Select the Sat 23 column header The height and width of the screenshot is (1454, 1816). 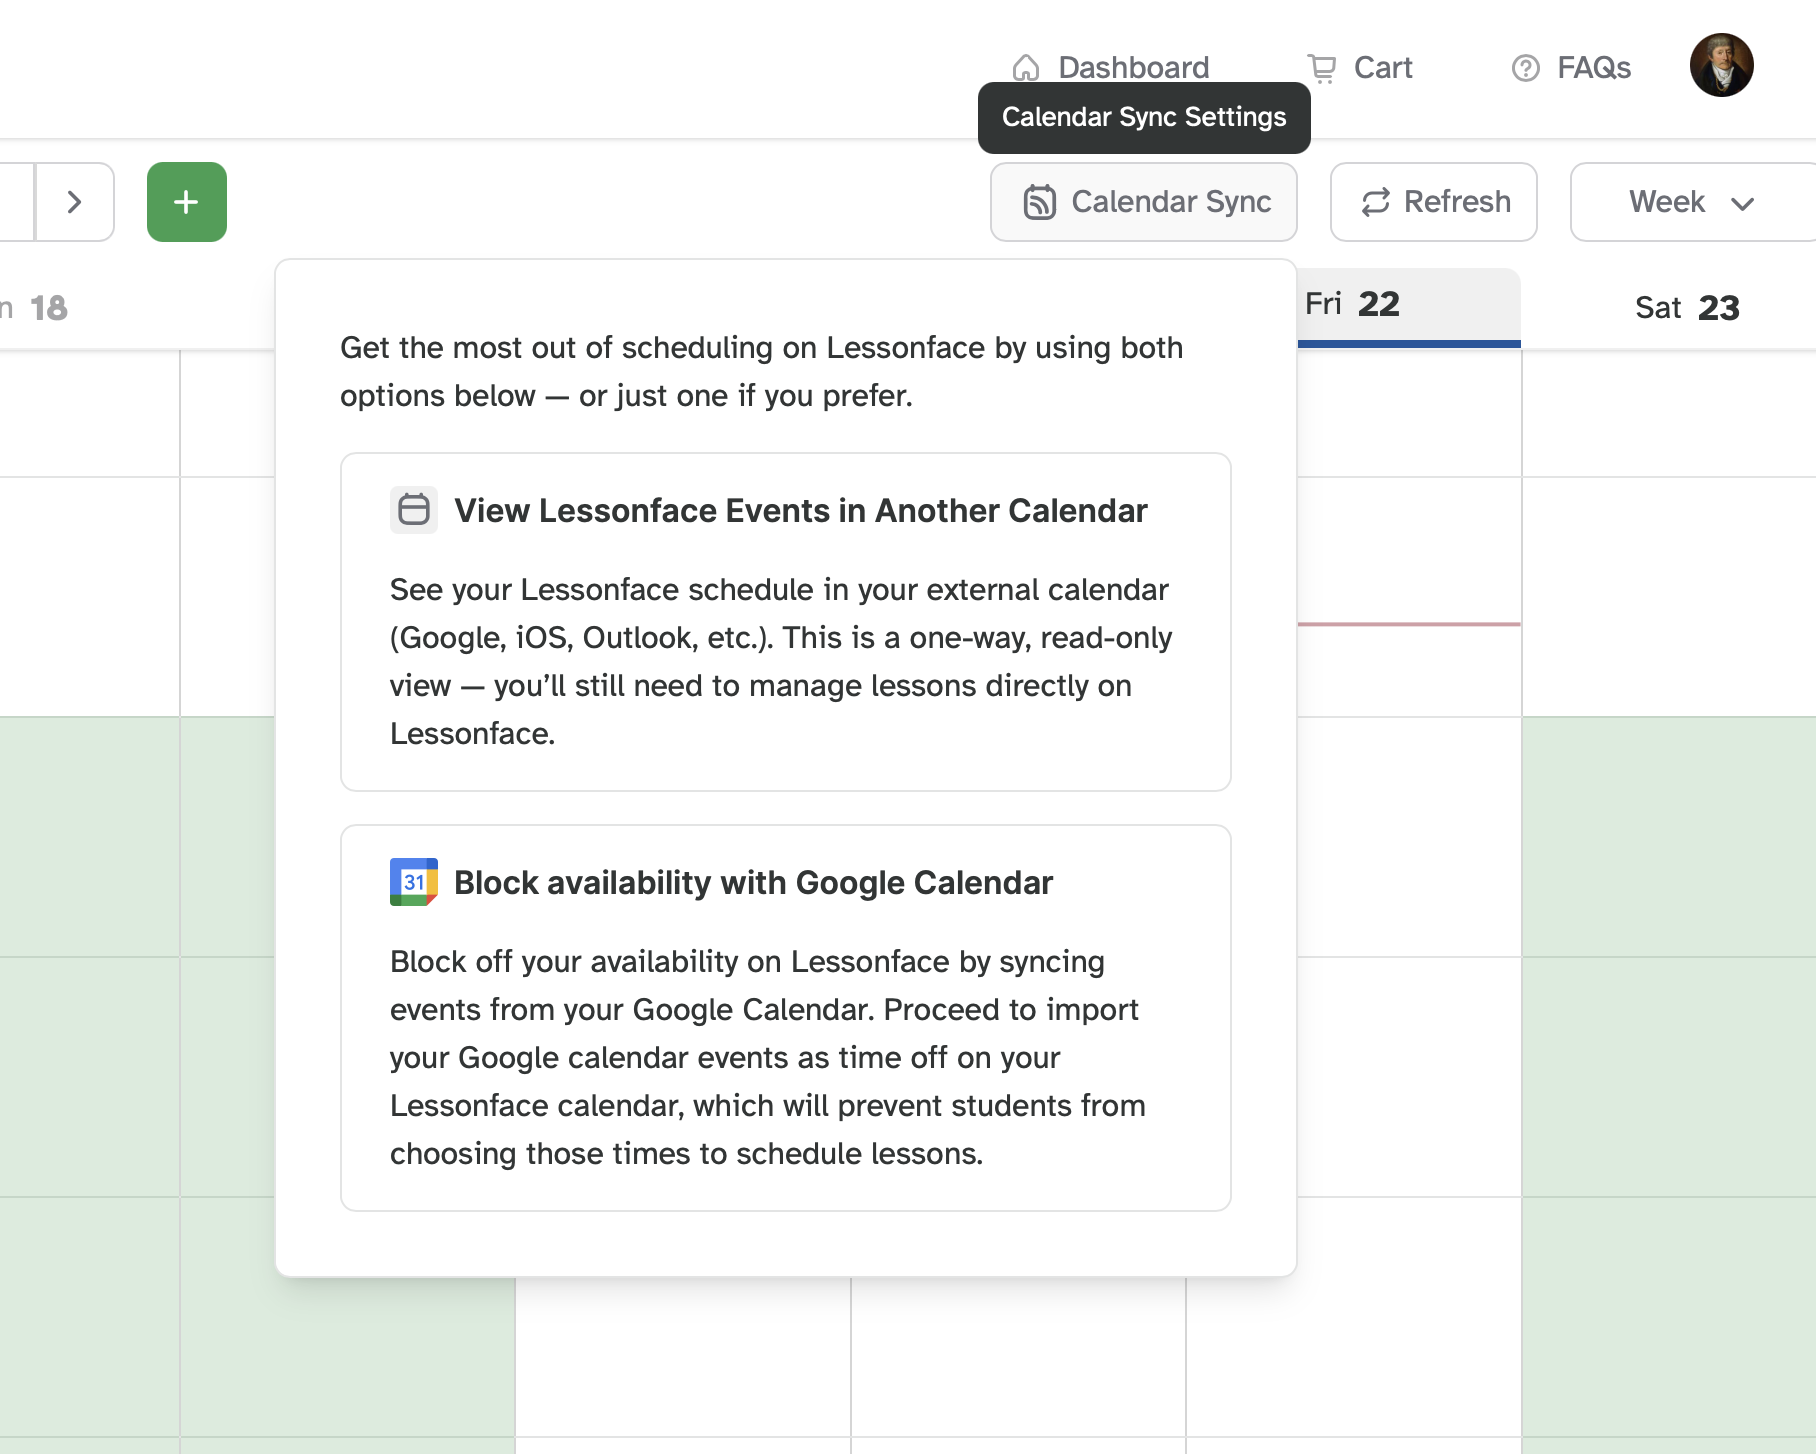point(1689,307)
